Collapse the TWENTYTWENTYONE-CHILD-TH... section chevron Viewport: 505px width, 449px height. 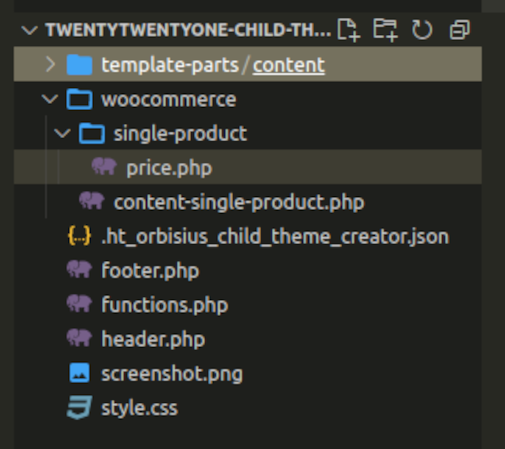tap(29, 30)
